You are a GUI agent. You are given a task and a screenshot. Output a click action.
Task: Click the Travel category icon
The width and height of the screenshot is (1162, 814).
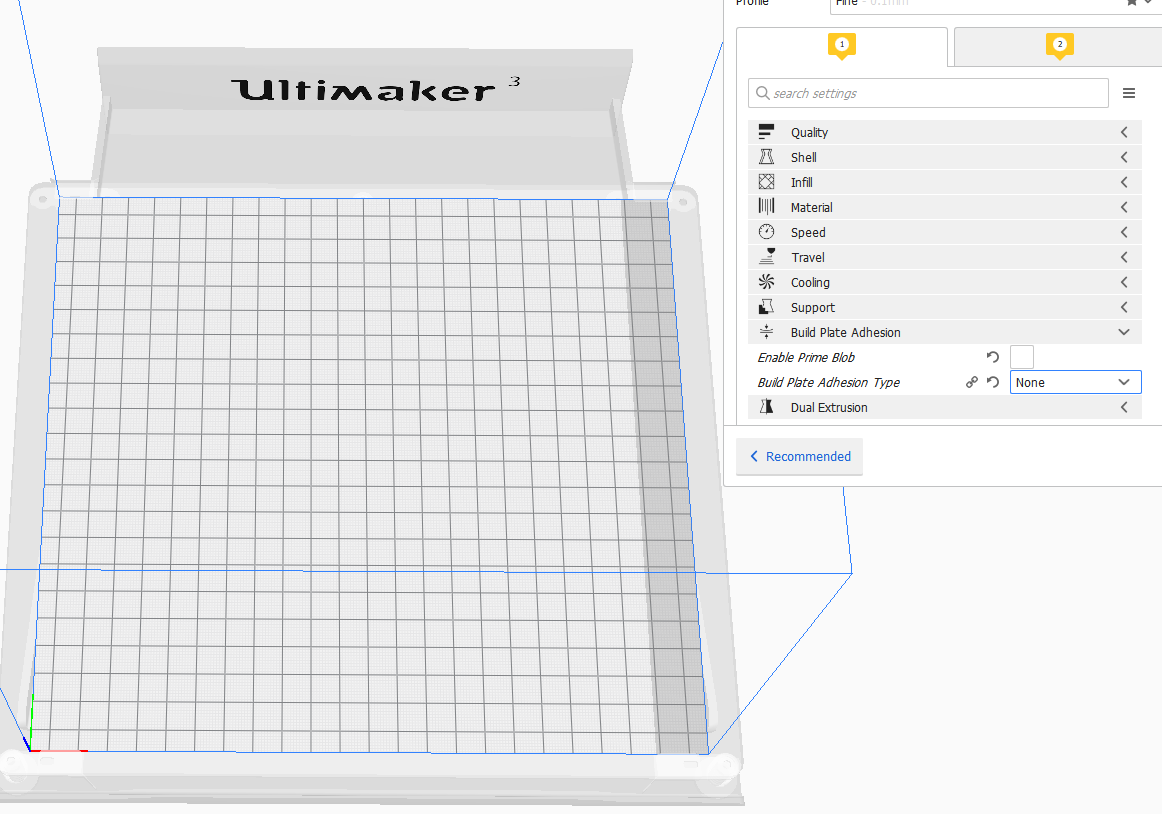(x=766, y=257)
